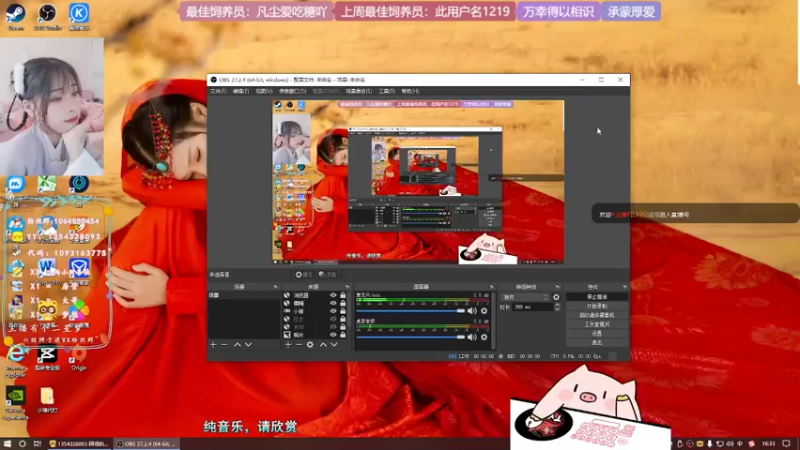
Task: Move source up in sources panel
Action: click(x=323, y=345)
